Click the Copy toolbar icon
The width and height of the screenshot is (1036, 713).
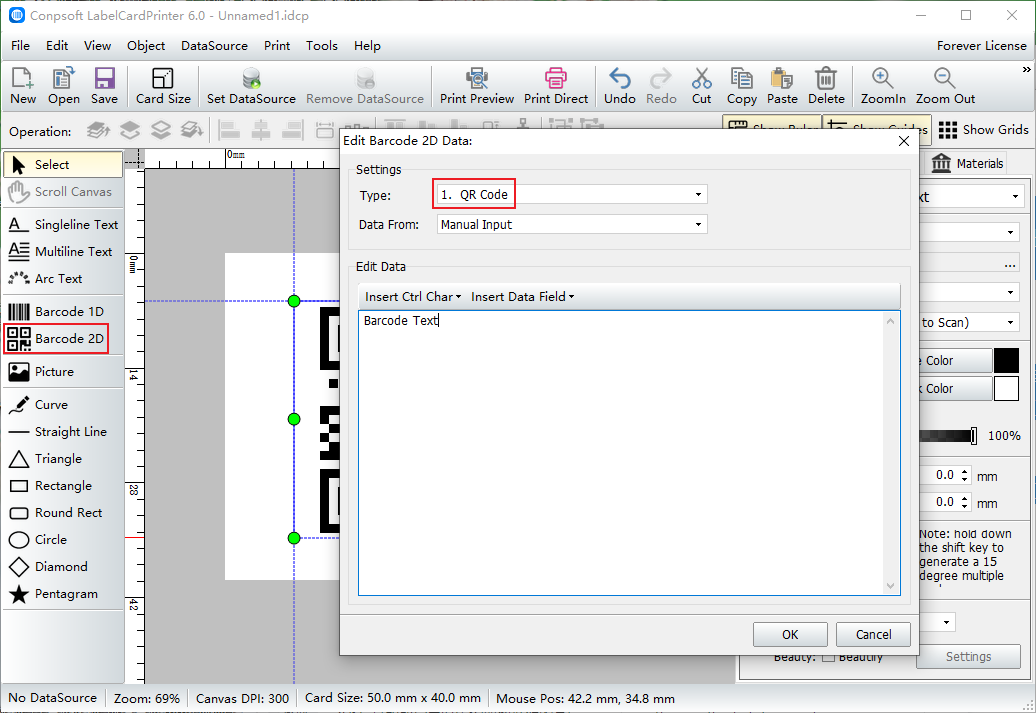click(742, 86)
